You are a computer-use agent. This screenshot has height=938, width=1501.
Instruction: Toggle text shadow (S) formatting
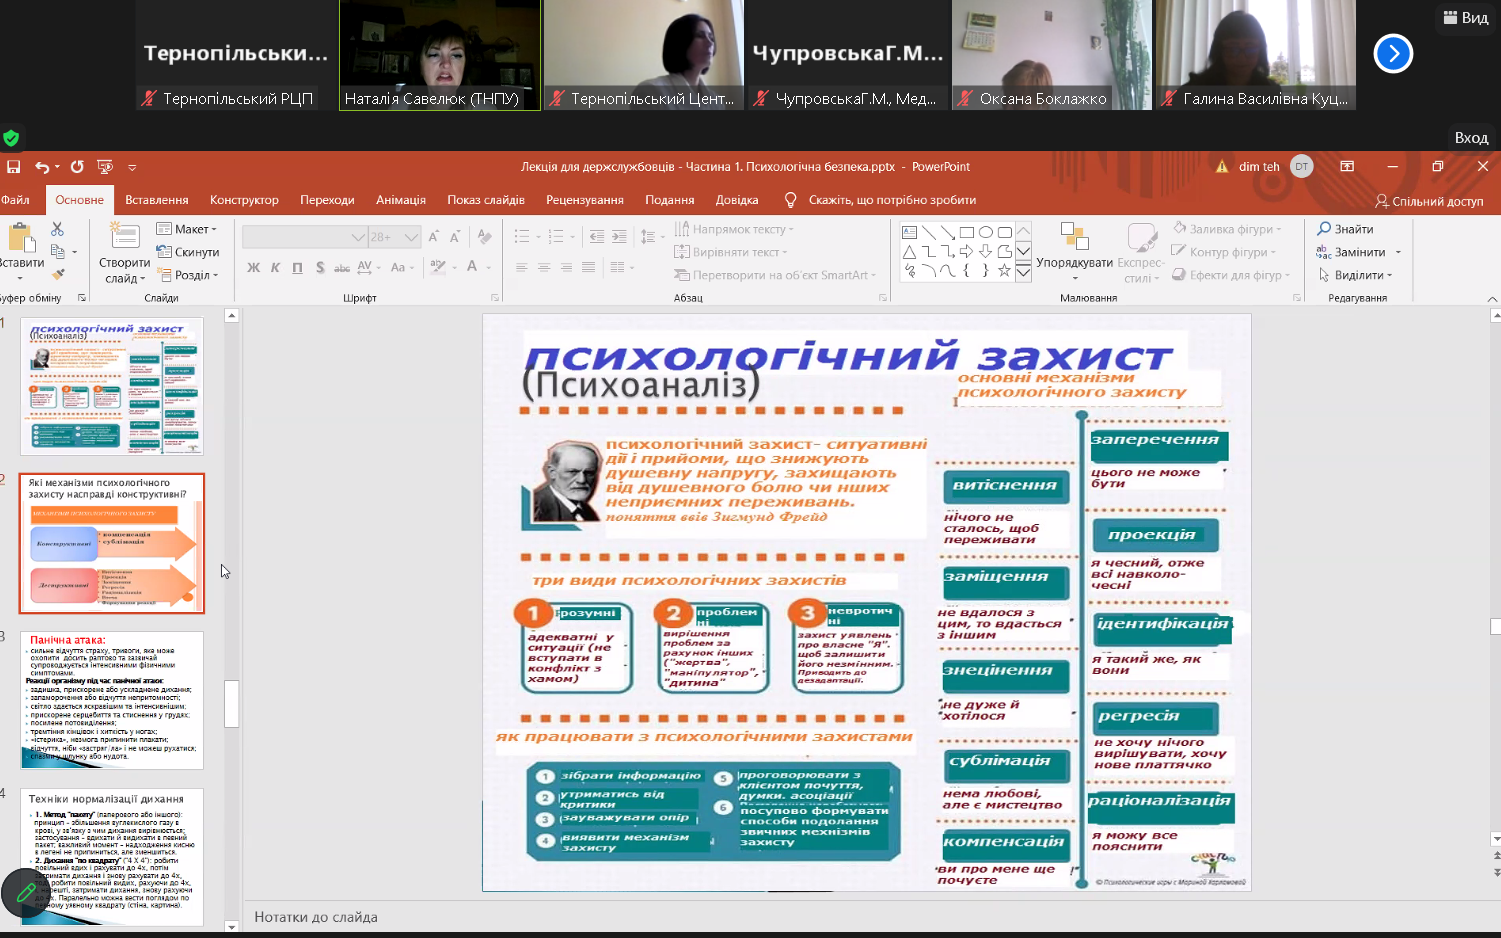click(x=319, y=267)
